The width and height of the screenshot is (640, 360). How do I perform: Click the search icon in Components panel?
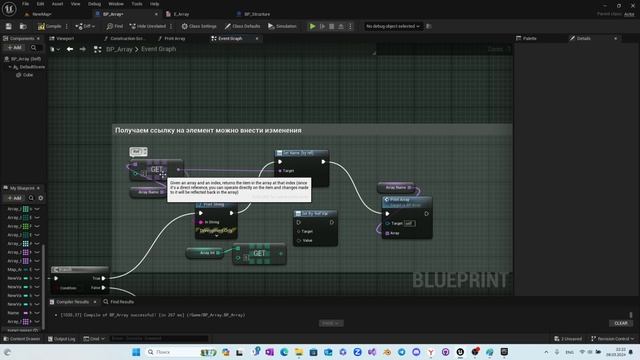click(34, 48)
